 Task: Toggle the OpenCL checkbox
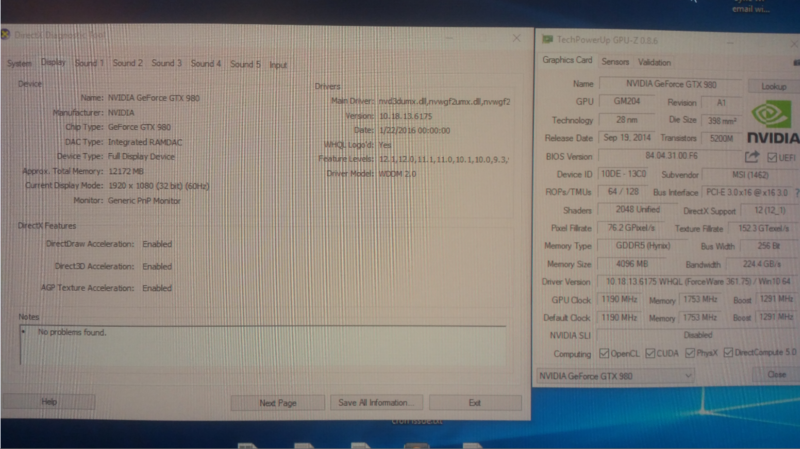click(x=604, y=353)
